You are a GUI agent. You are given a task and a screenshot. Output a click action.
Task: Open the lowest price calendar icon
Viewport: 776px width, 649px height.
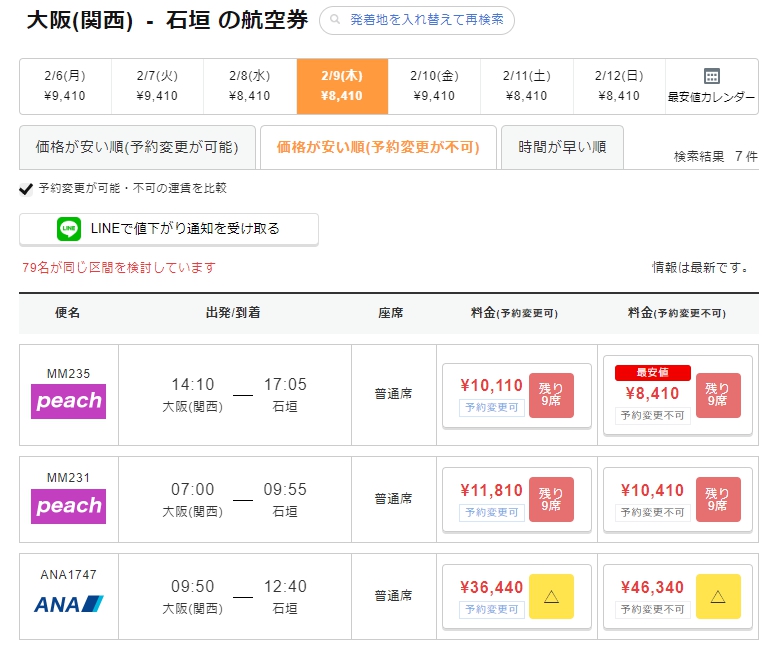pyautogui.click(x=712, y=76)
